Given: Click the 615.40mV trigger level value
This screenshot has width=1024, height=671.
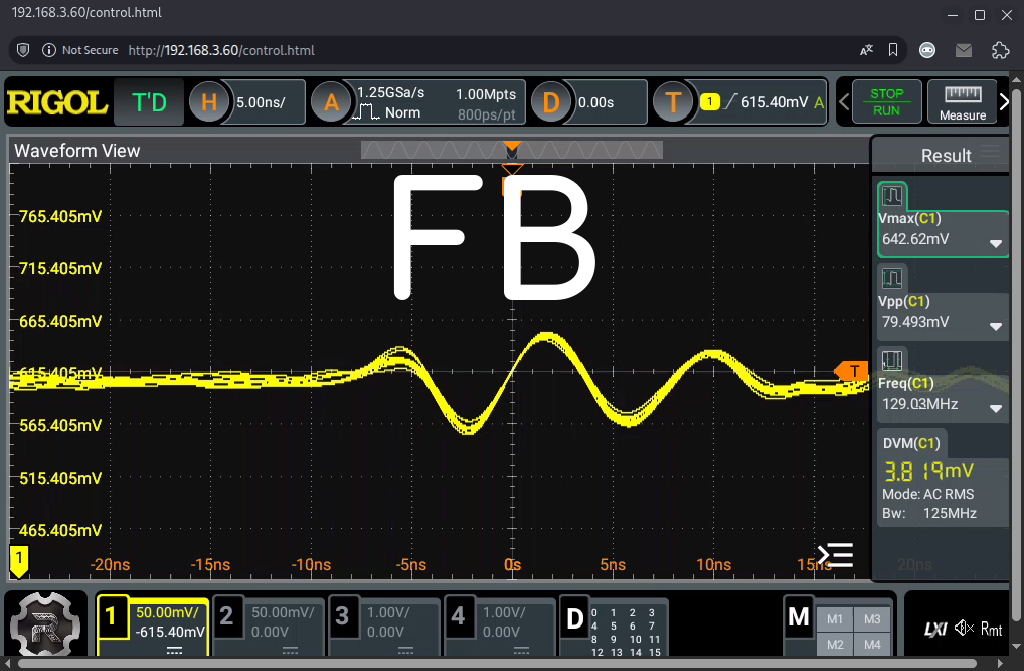Looking at the screenshot, I should click(x=775, y=102).
